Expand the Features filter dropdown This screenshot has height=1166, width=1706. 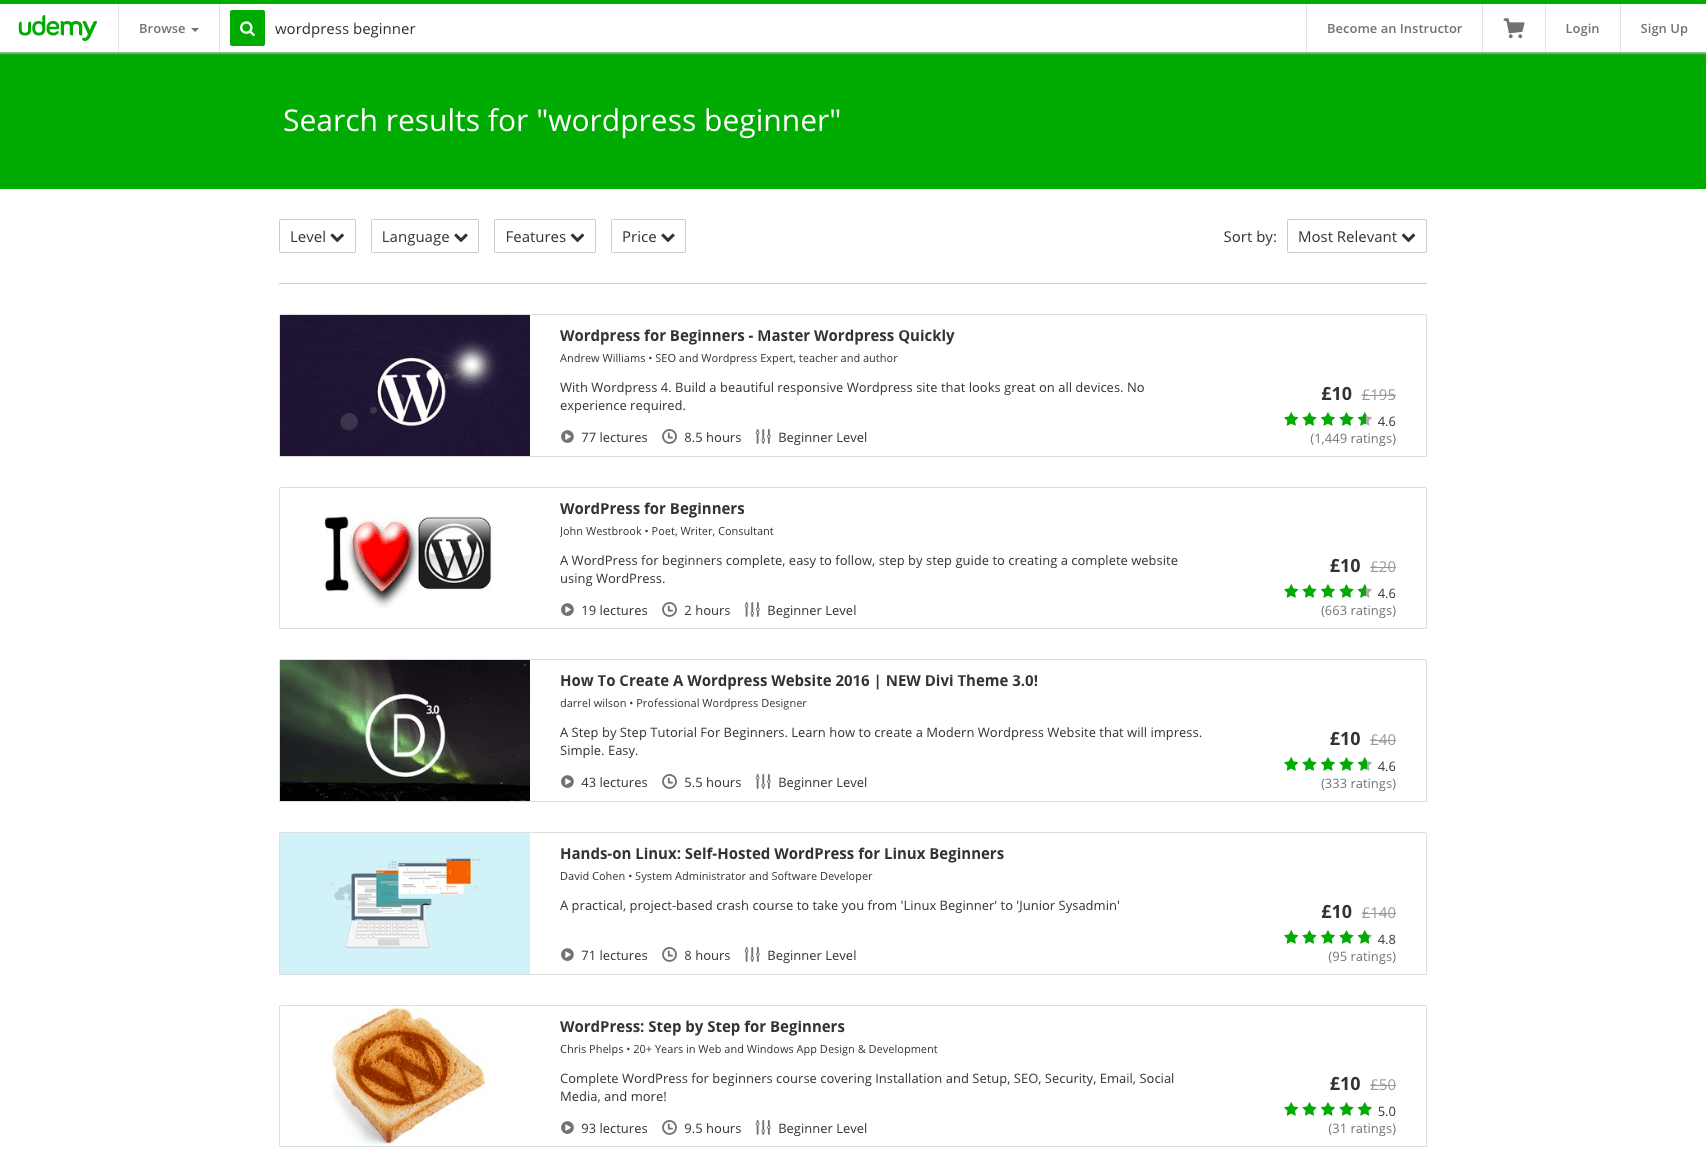(545, 236)
